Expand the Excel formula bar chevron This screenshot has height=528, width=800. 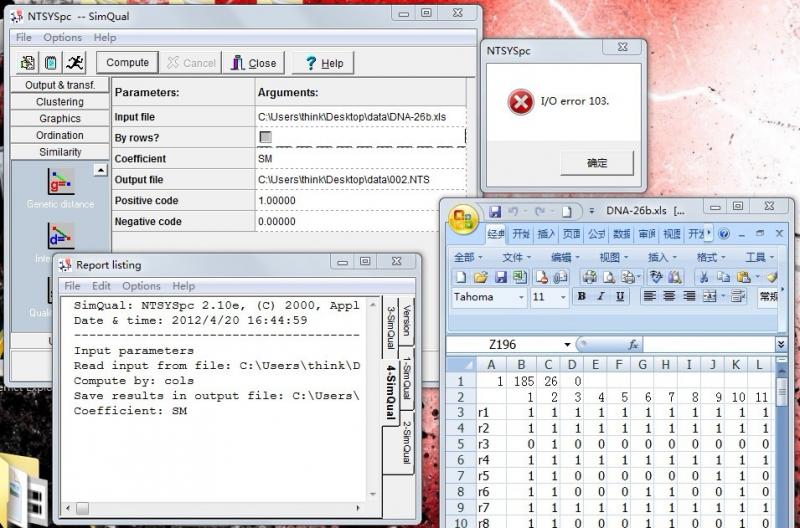781,345
